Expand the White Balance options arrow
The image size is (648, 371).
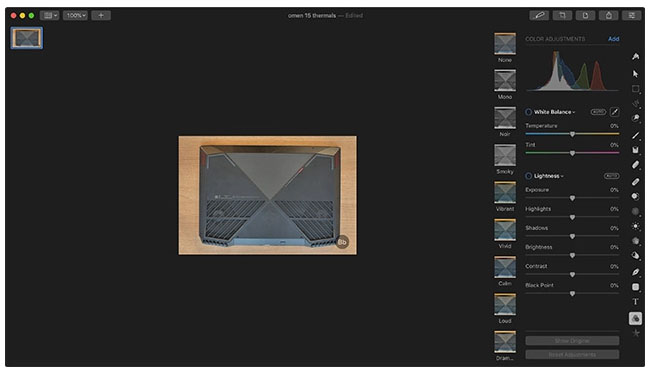pyautogui.click(x=574, y=112)
